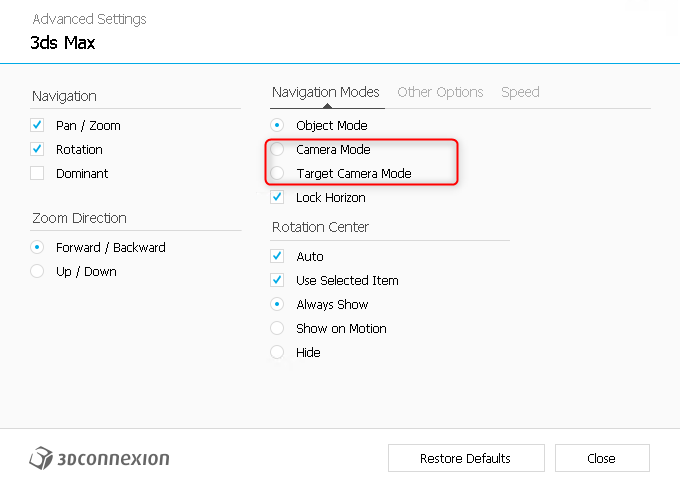Toggle the Pan / Zoom checkbox
The width and height of the screenshot is (680, 487).
point(37,125)
